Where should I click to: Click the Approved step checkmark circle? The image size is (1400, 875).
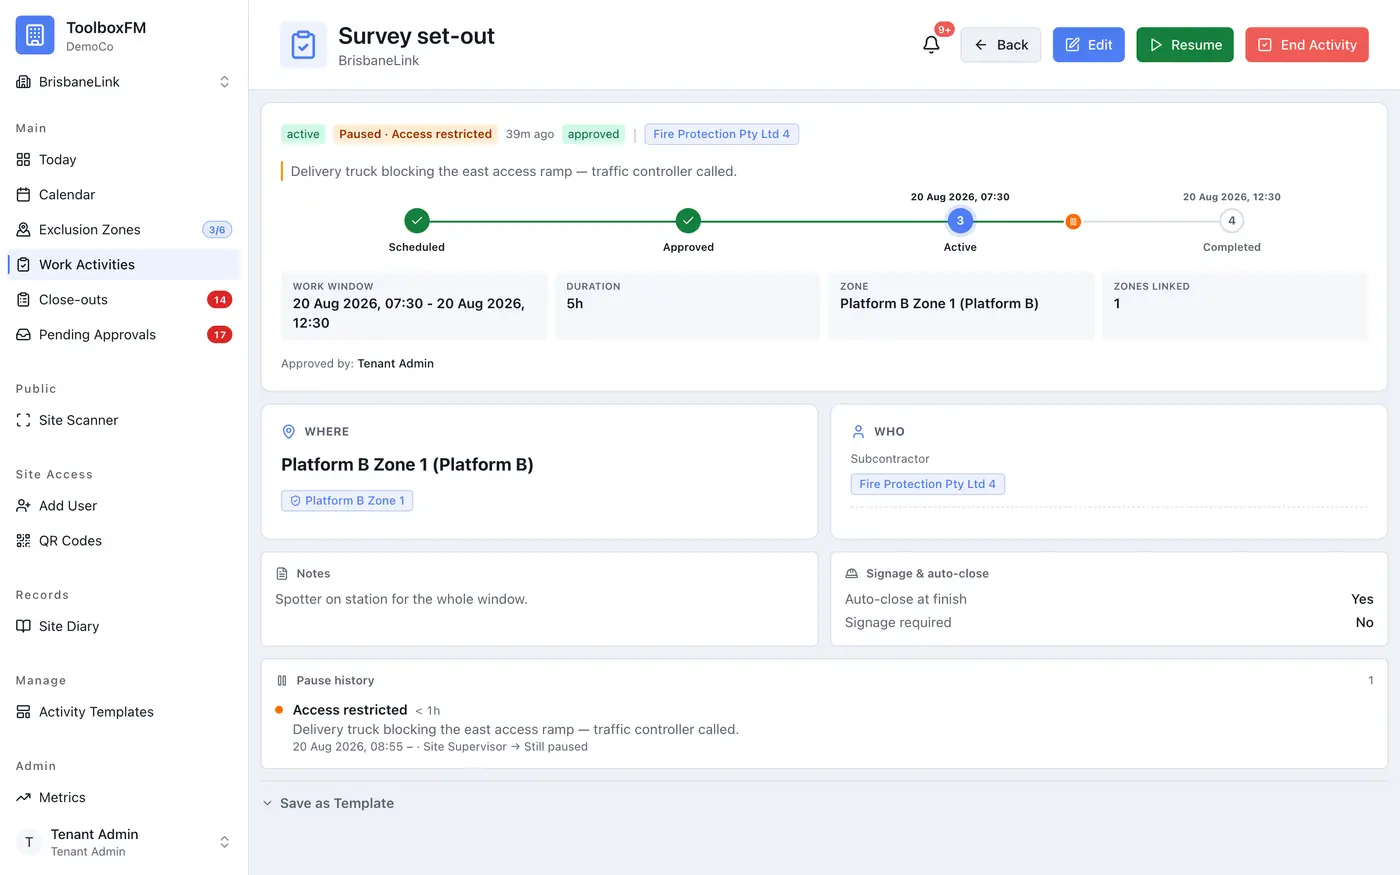pos(688,221)
